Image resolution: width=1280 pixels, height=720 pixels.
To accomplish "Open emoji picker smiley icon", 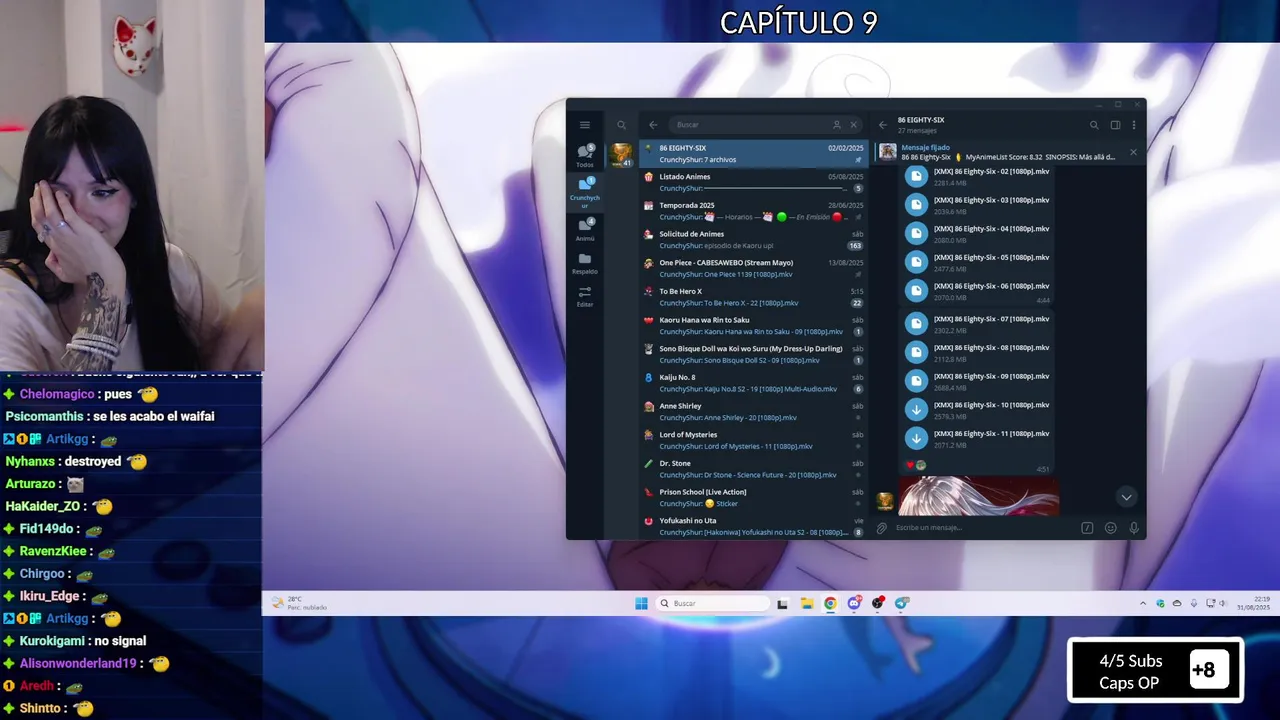I will tap(1110, 528).
